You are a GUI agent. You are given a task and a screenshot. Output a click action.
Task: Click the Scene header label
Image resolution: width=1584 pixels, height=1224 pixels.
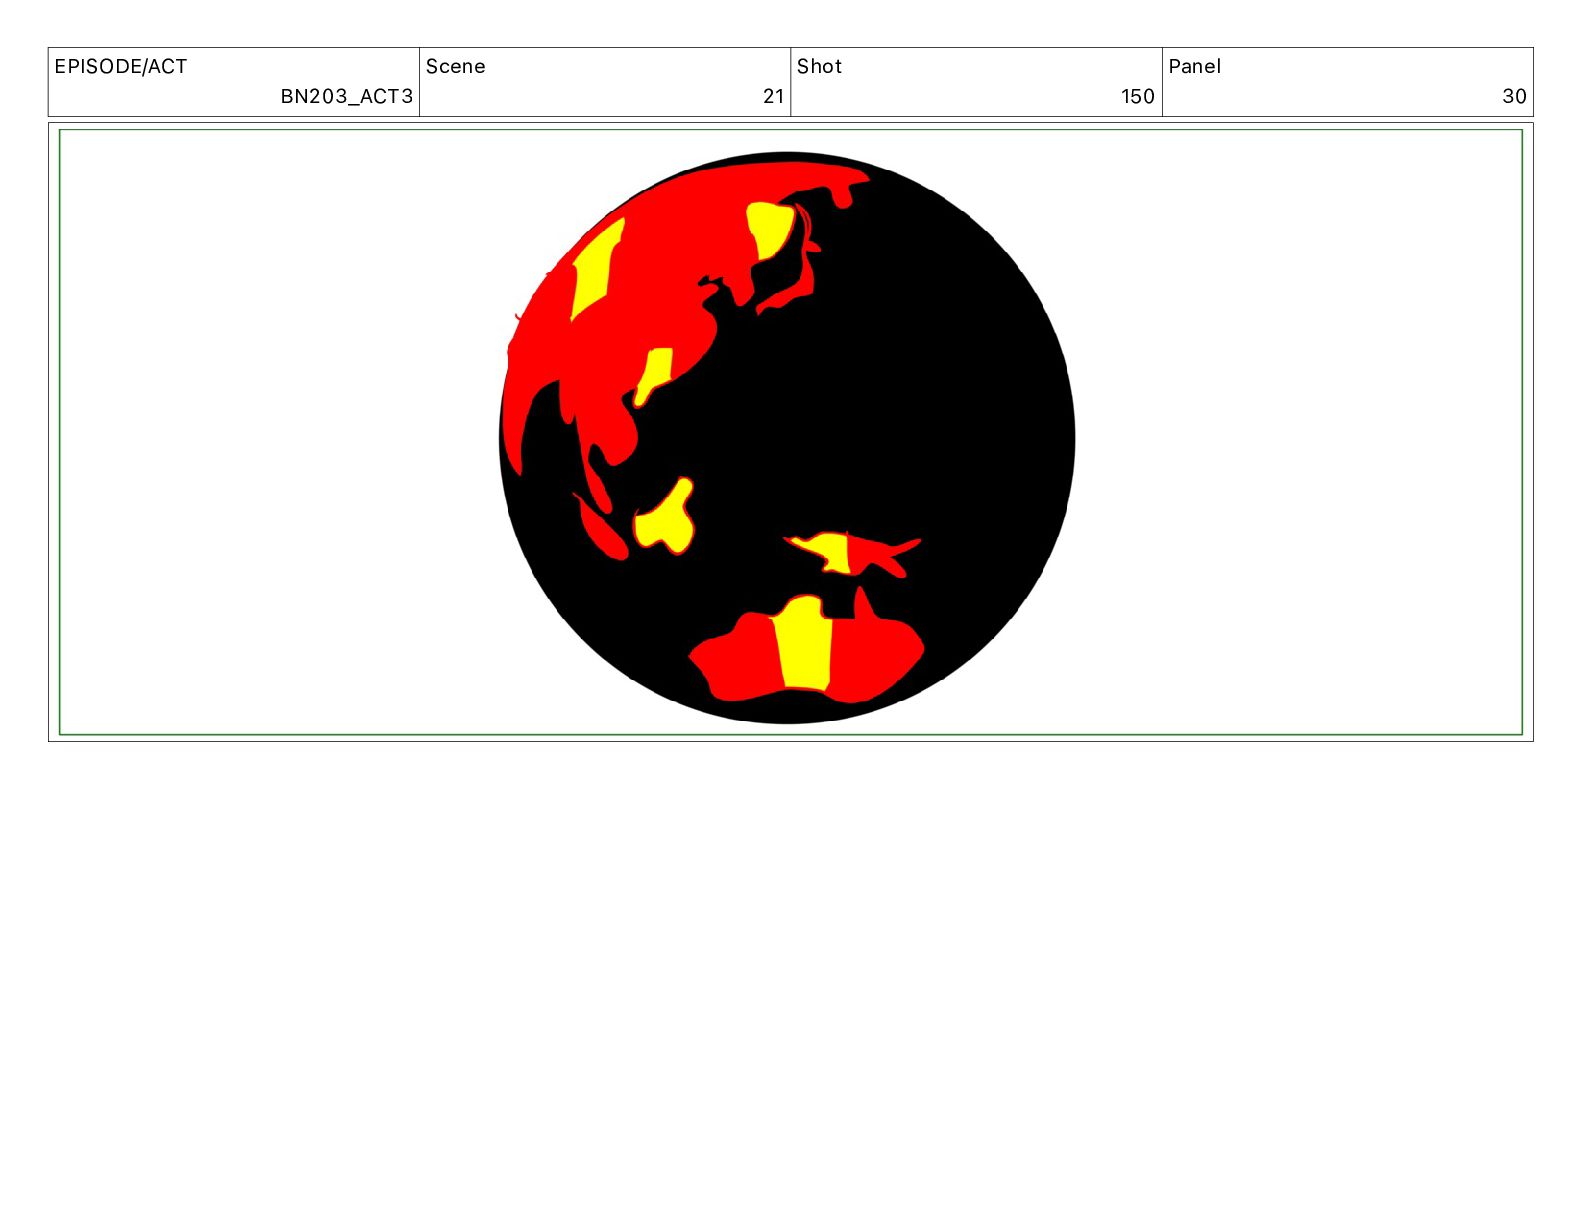[x=456, y=67]
